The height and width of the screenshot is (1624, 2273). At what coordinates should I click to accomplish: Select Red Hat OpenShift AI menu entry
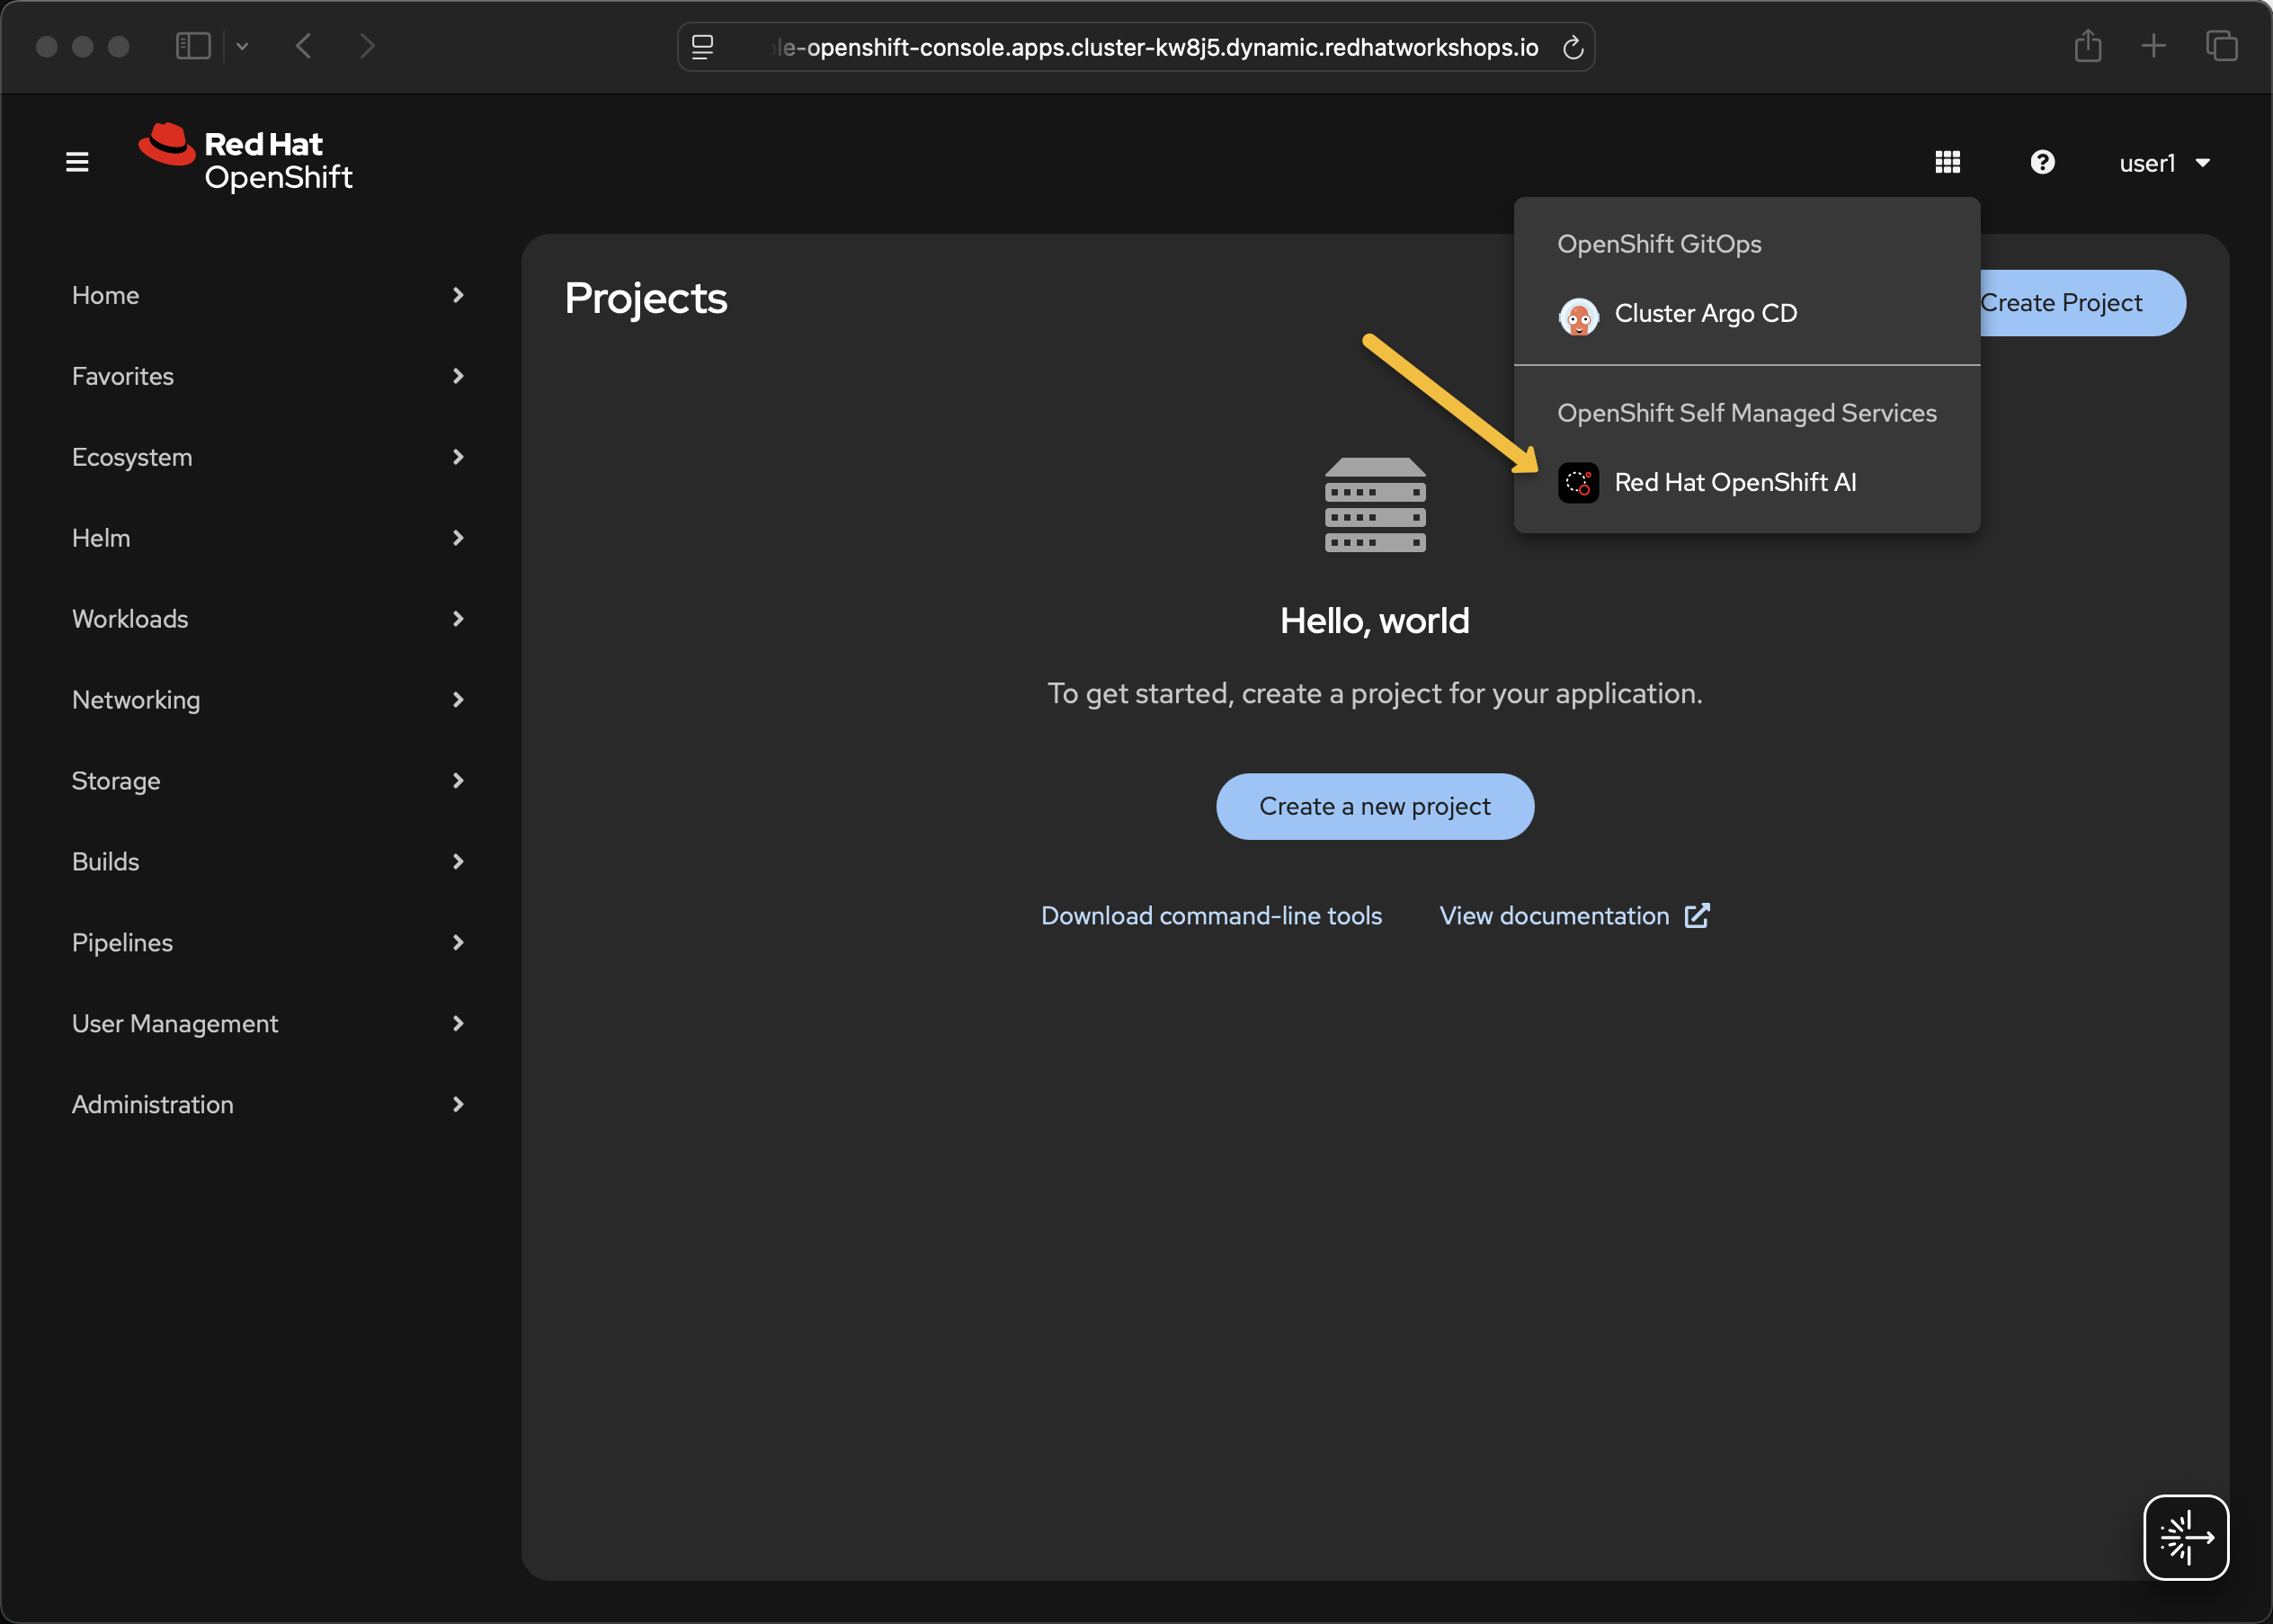pos(1735,483)
